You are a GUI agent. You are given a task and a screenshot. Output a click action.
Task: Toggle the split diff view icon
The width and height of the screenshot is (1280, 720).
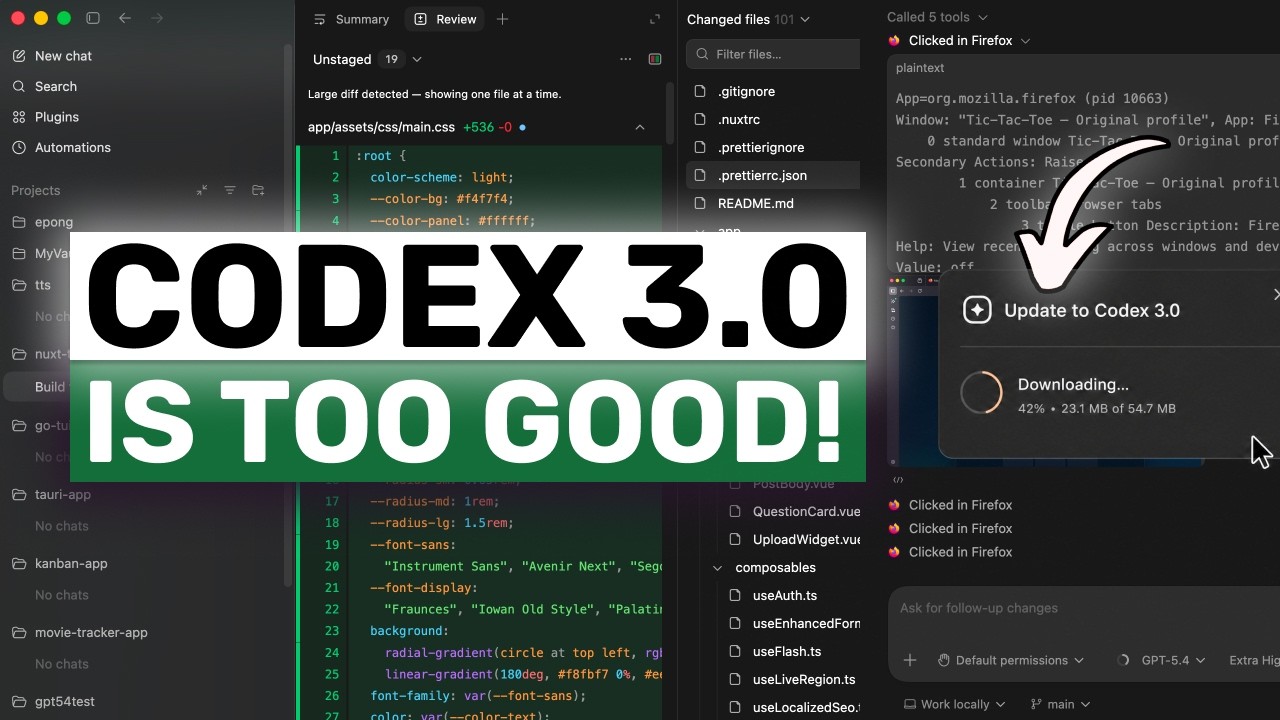[x=655, y=59]
